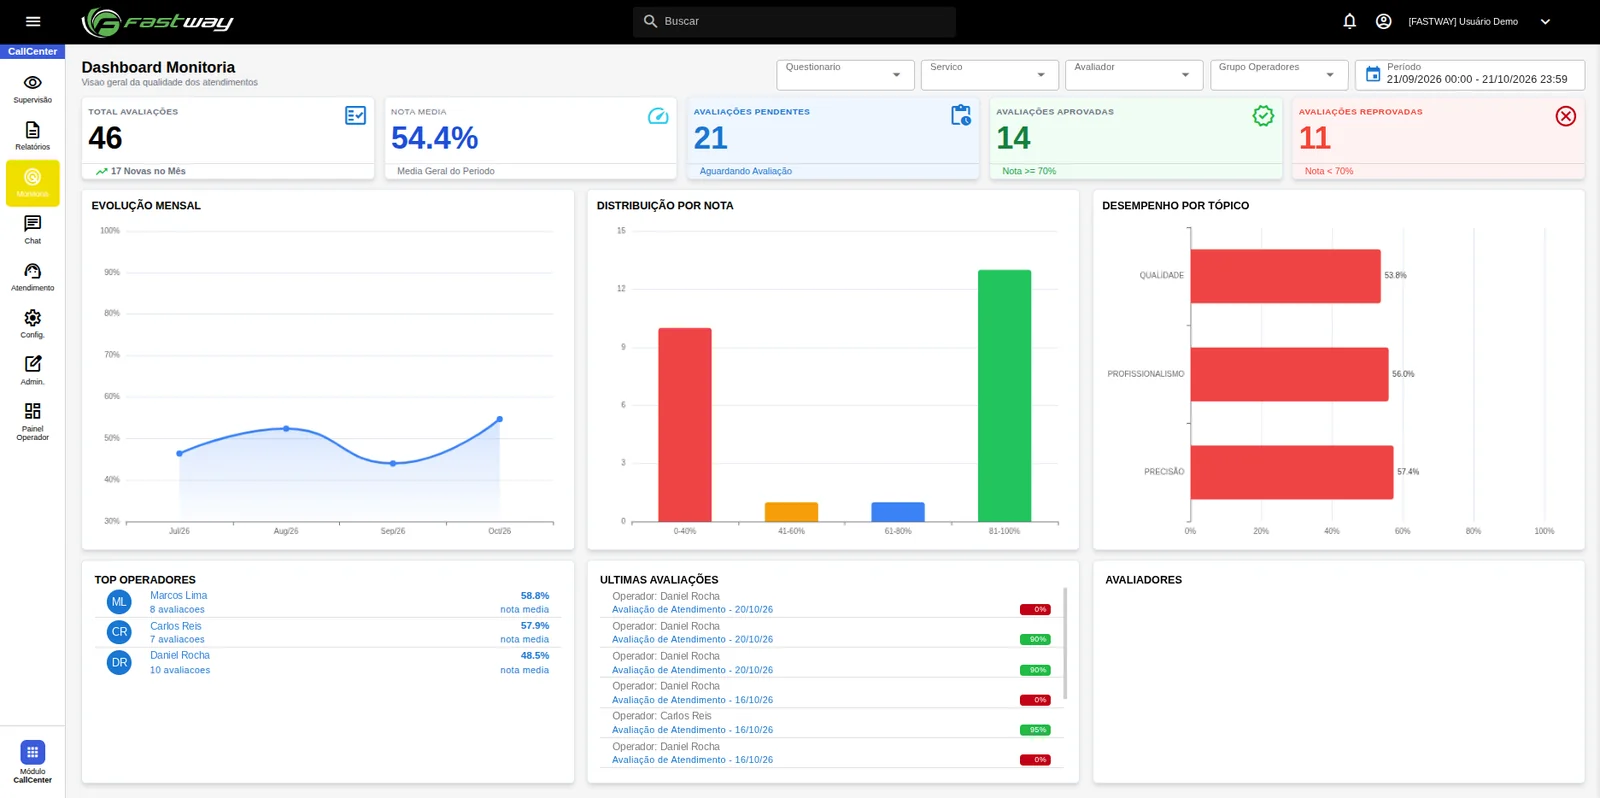Expand the Servico dropdown

point(989,75)
